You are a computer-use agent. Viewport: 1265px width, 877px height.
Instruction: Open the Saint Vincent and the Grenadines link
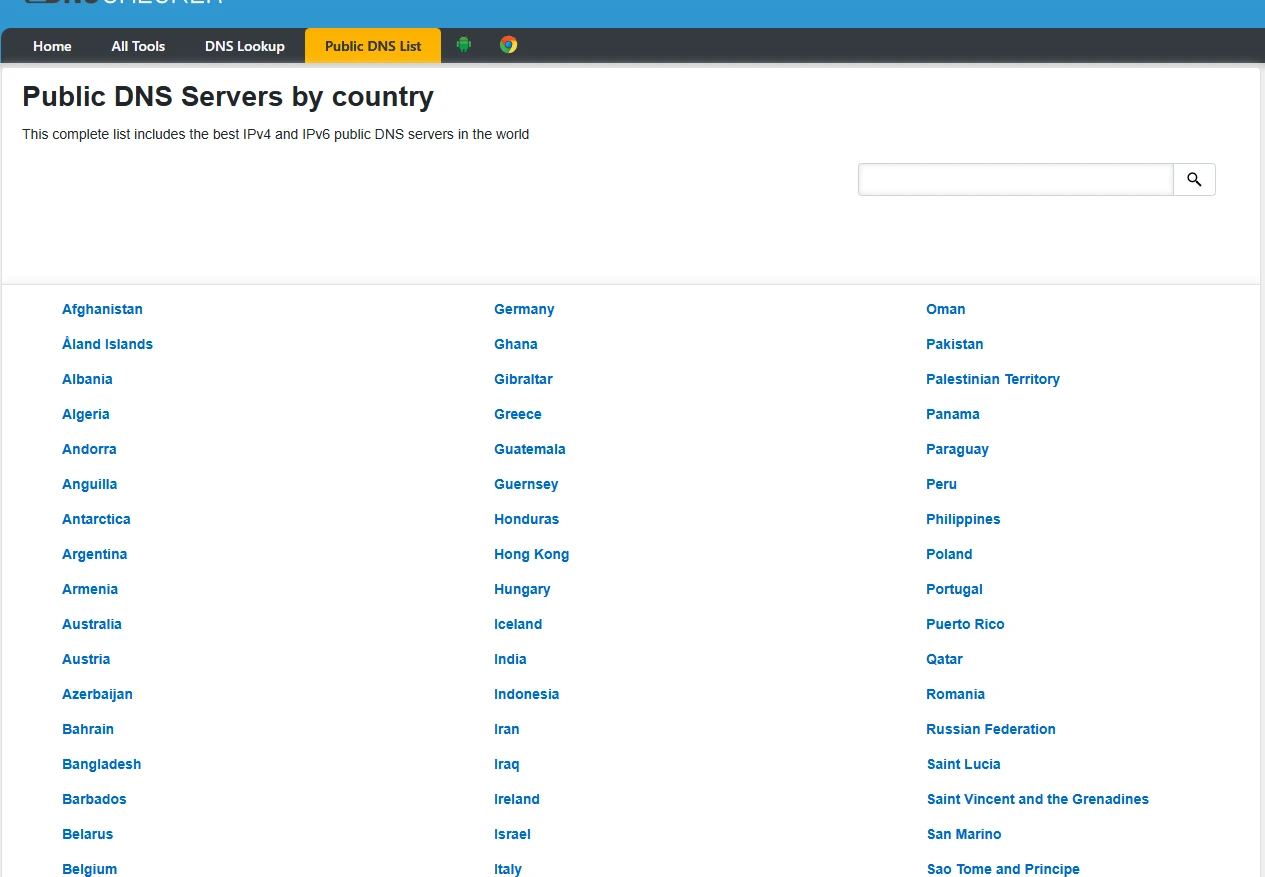click(x=1037, y=799)
